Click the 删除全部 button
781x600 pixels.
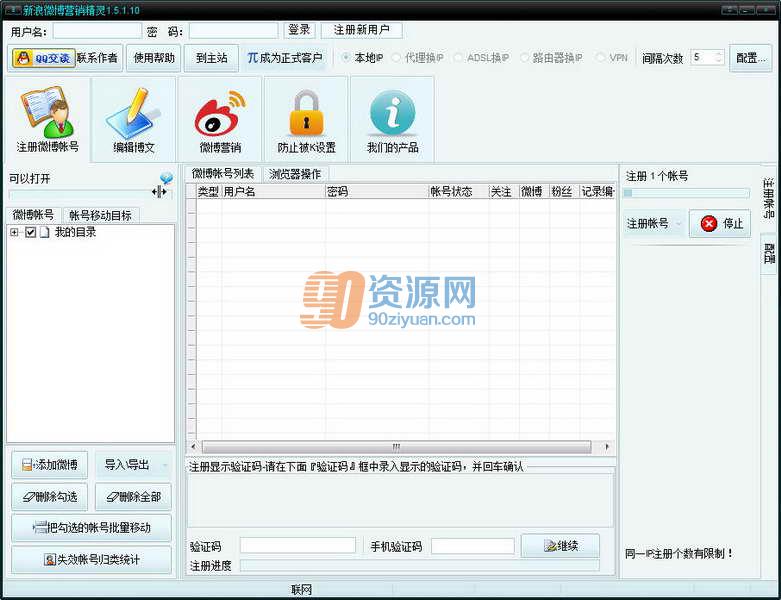pyautogui.click(x=133, y=497)
